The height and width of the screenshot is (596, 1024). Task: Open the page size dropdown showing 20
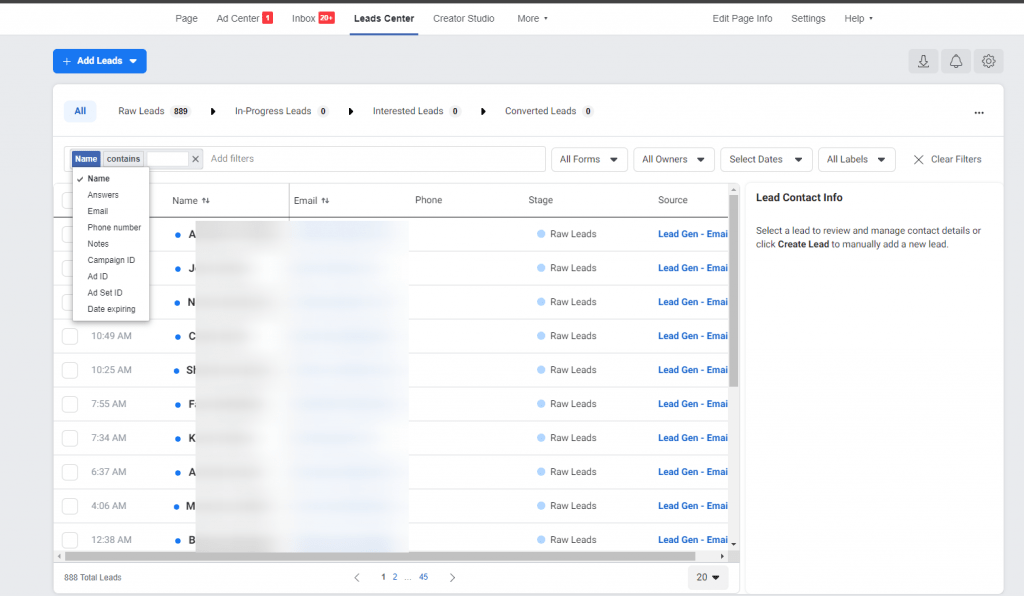tap(708, 577)
